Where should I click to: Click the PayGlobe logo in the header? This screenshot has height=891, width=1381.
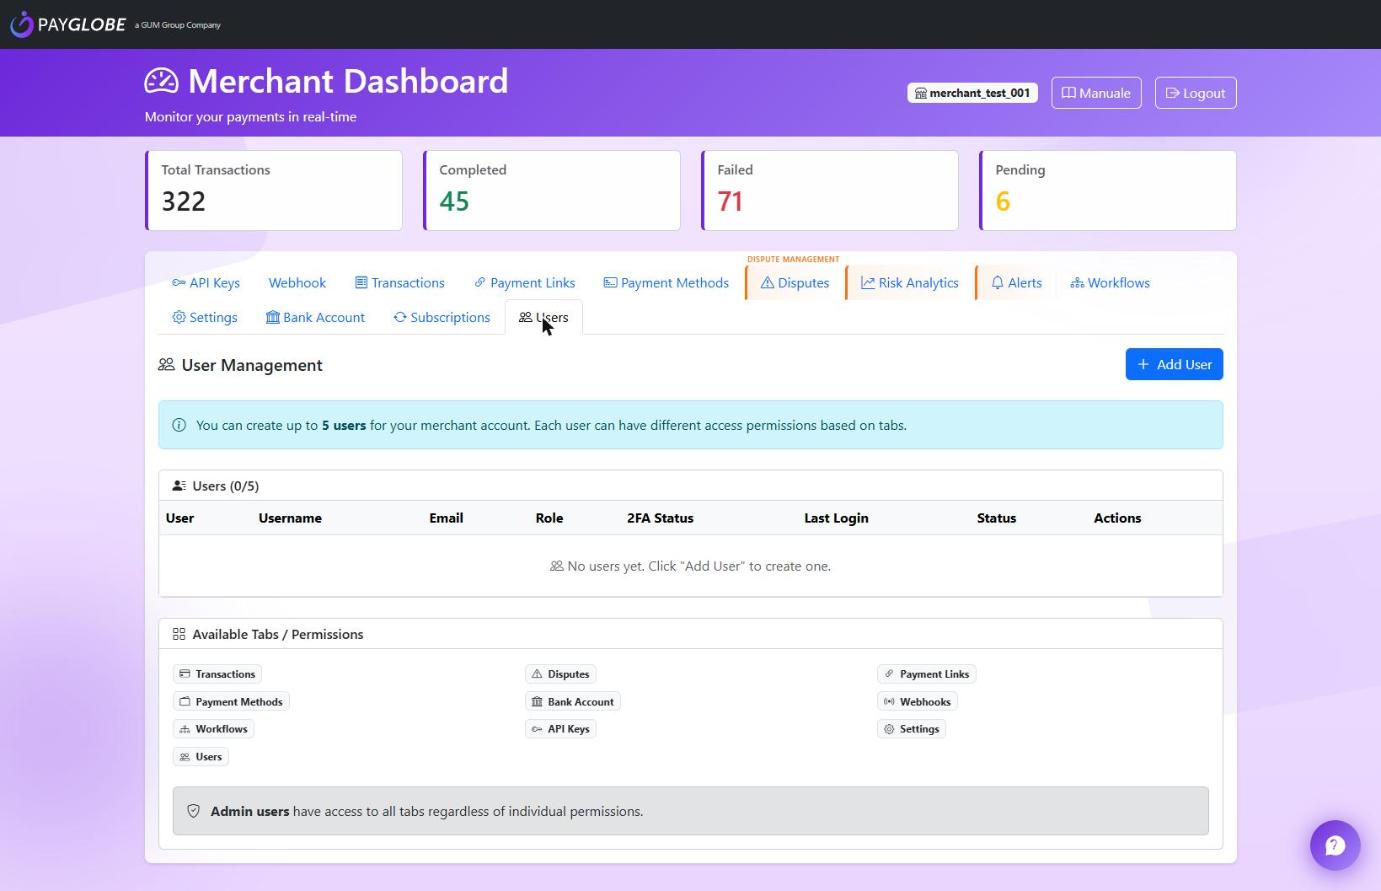[68, 24]
